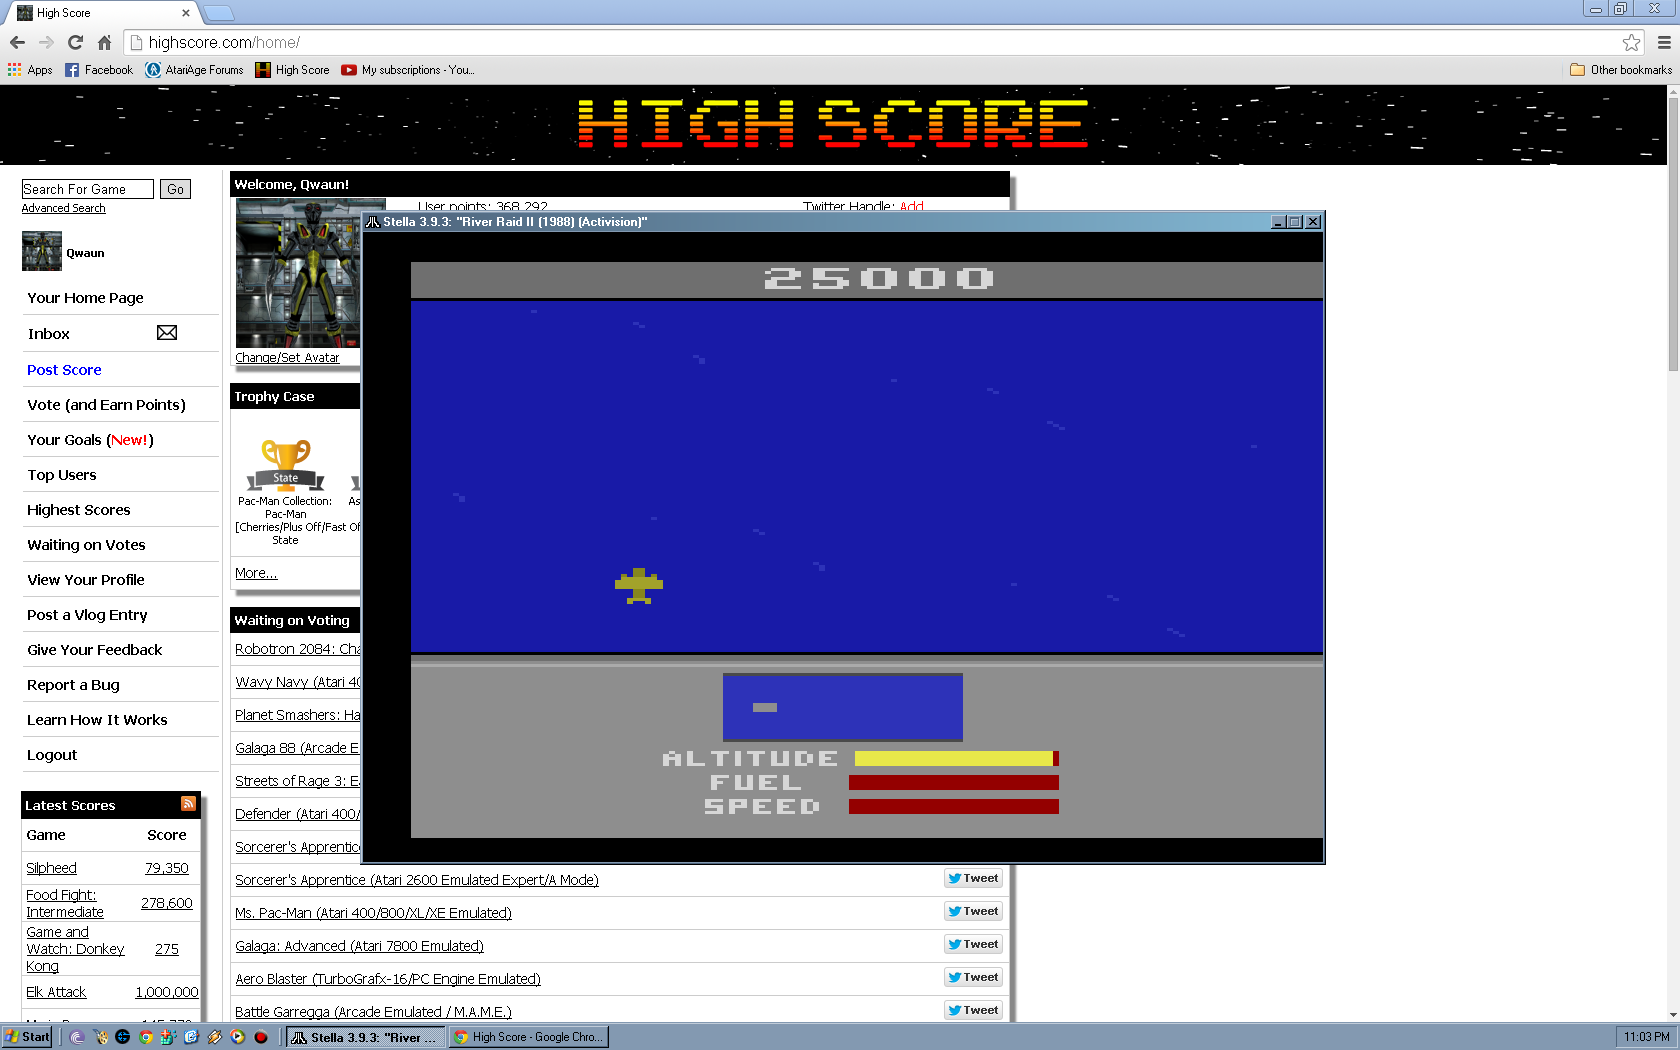Open Waiting on Votes page

click(86, 545)
